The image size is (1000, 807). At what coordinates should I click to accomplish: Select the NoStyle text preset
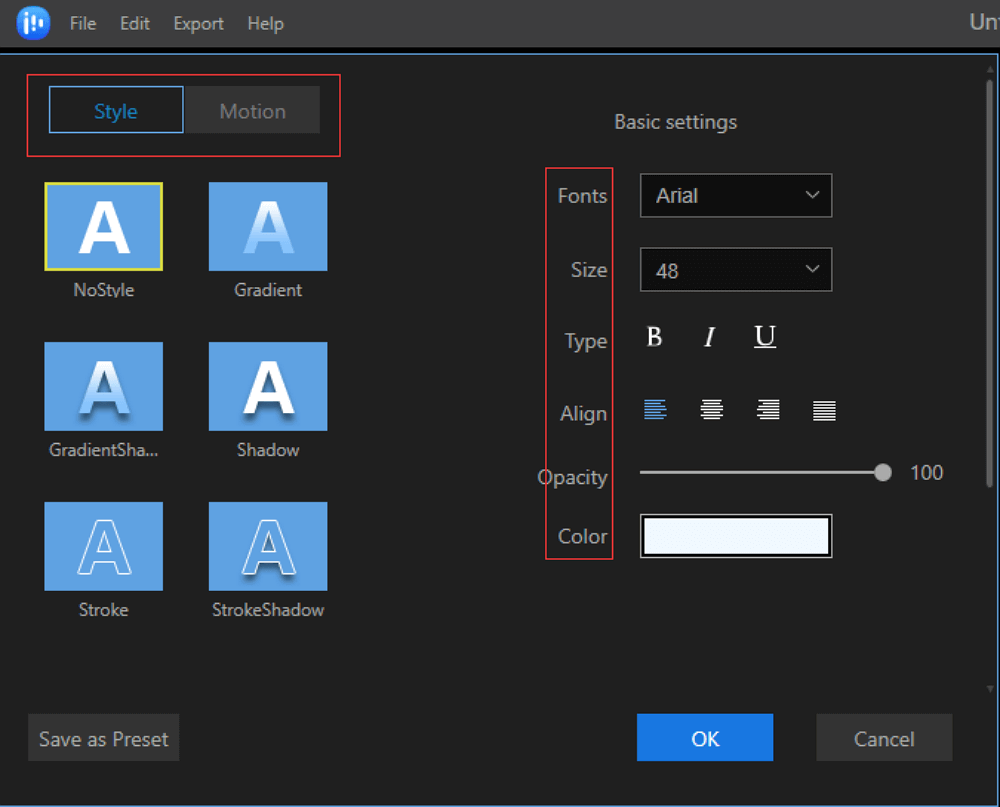tap(104, 227)
